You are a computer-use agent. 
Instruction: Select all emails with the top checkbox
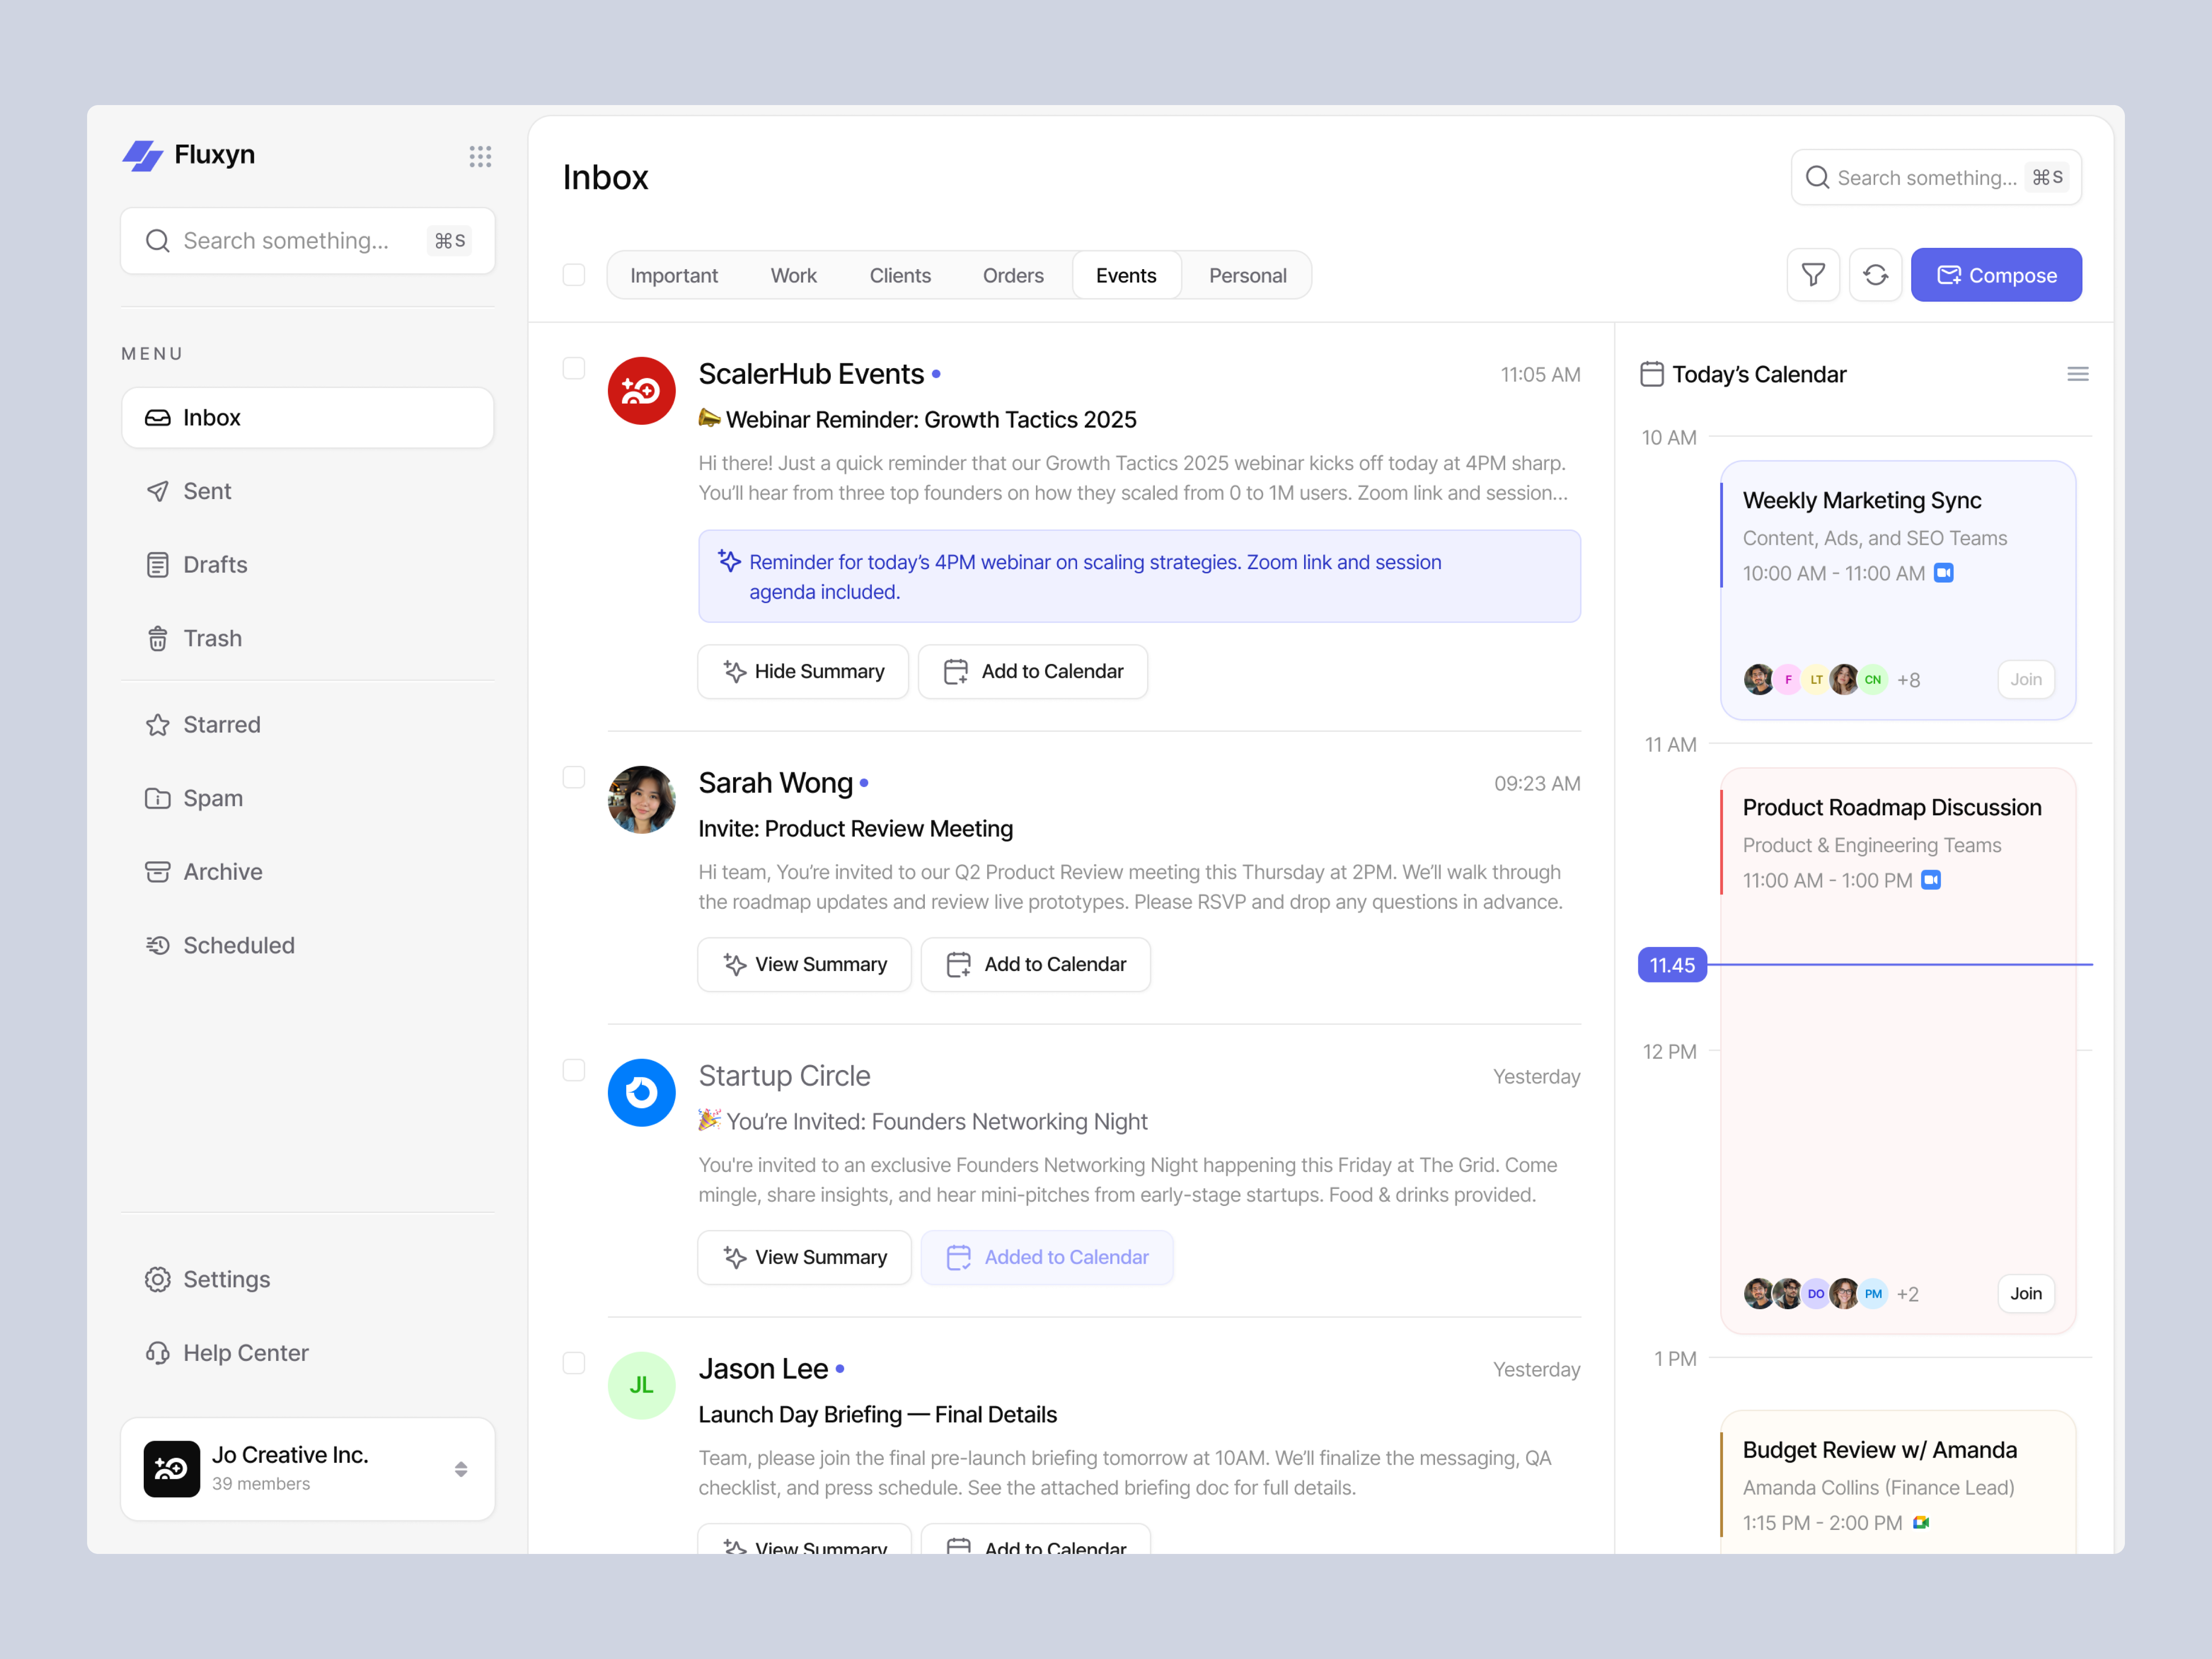click(574, 274)
